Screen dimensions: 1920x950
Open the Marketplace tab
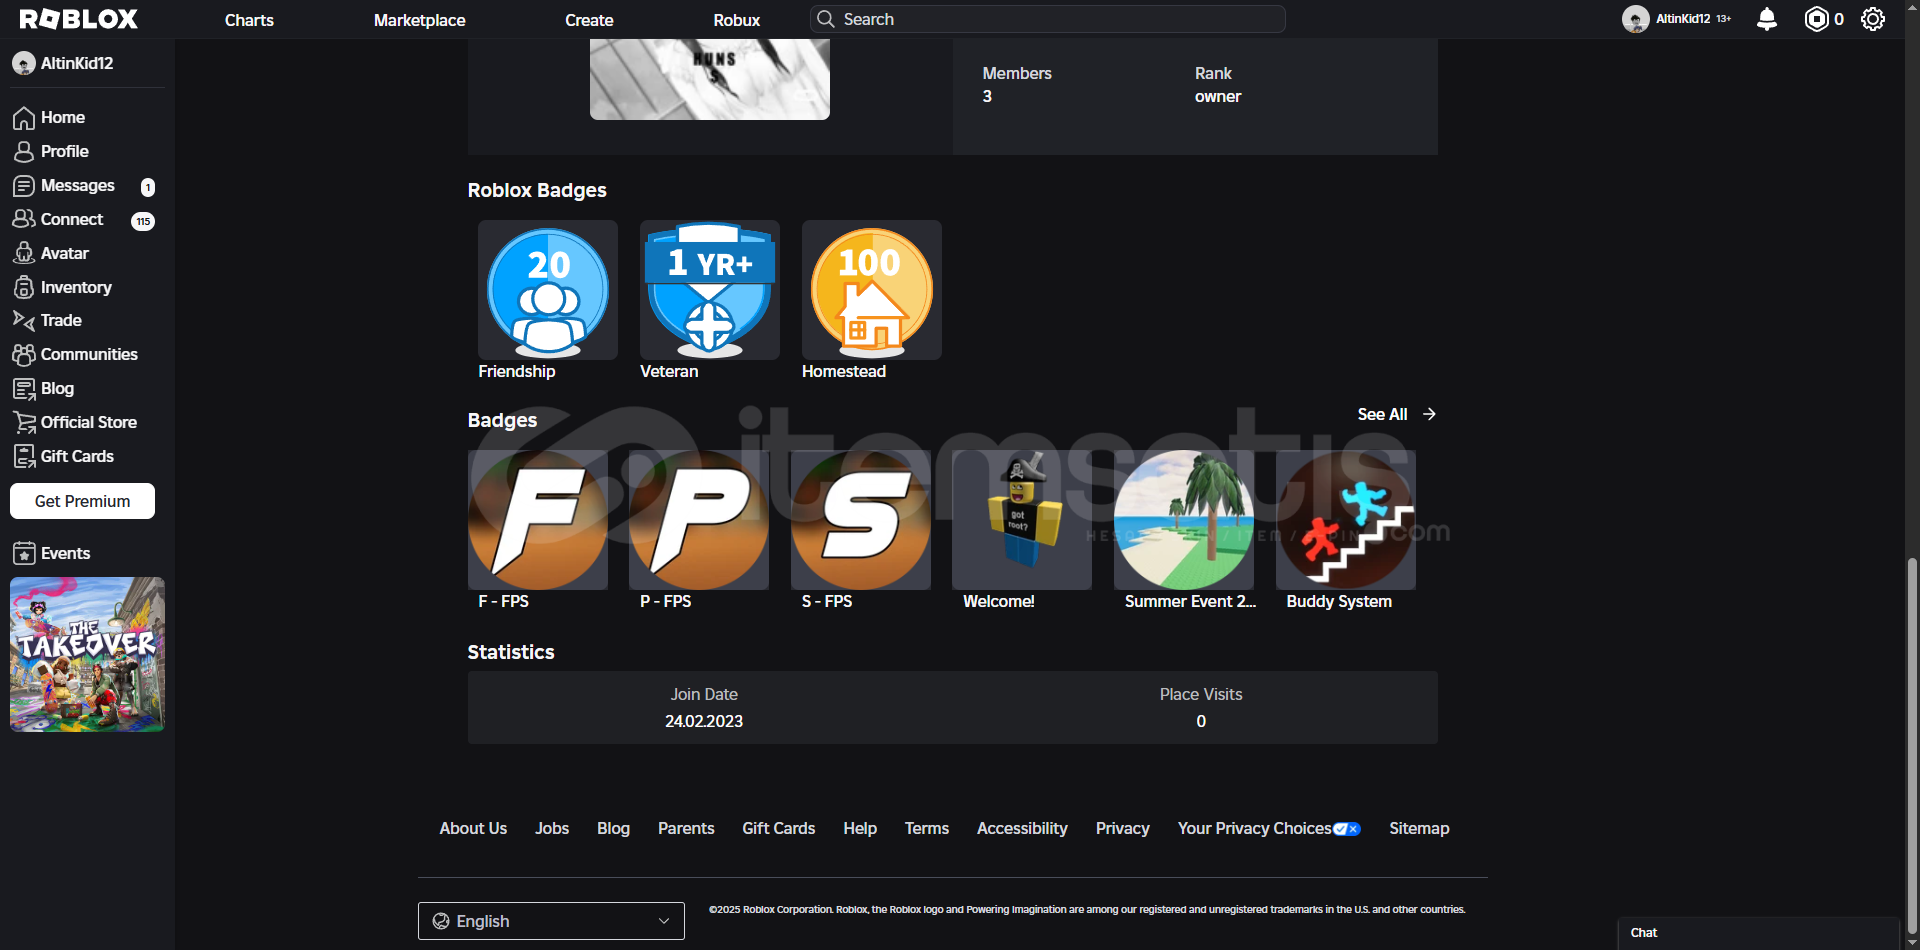pyautogui.click(x=420, y=20)
